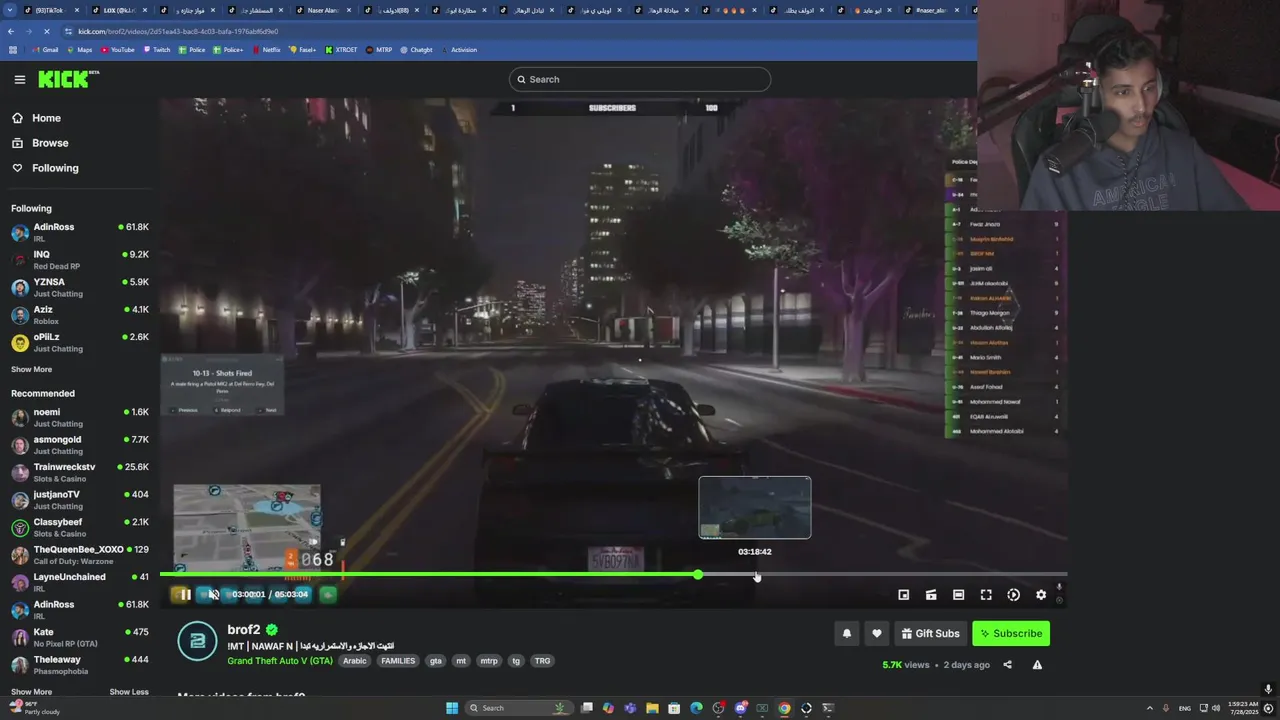Screen dimensions: 1280x720
Task: Open YZNSA channel in Following list
Action: [80, 287]
